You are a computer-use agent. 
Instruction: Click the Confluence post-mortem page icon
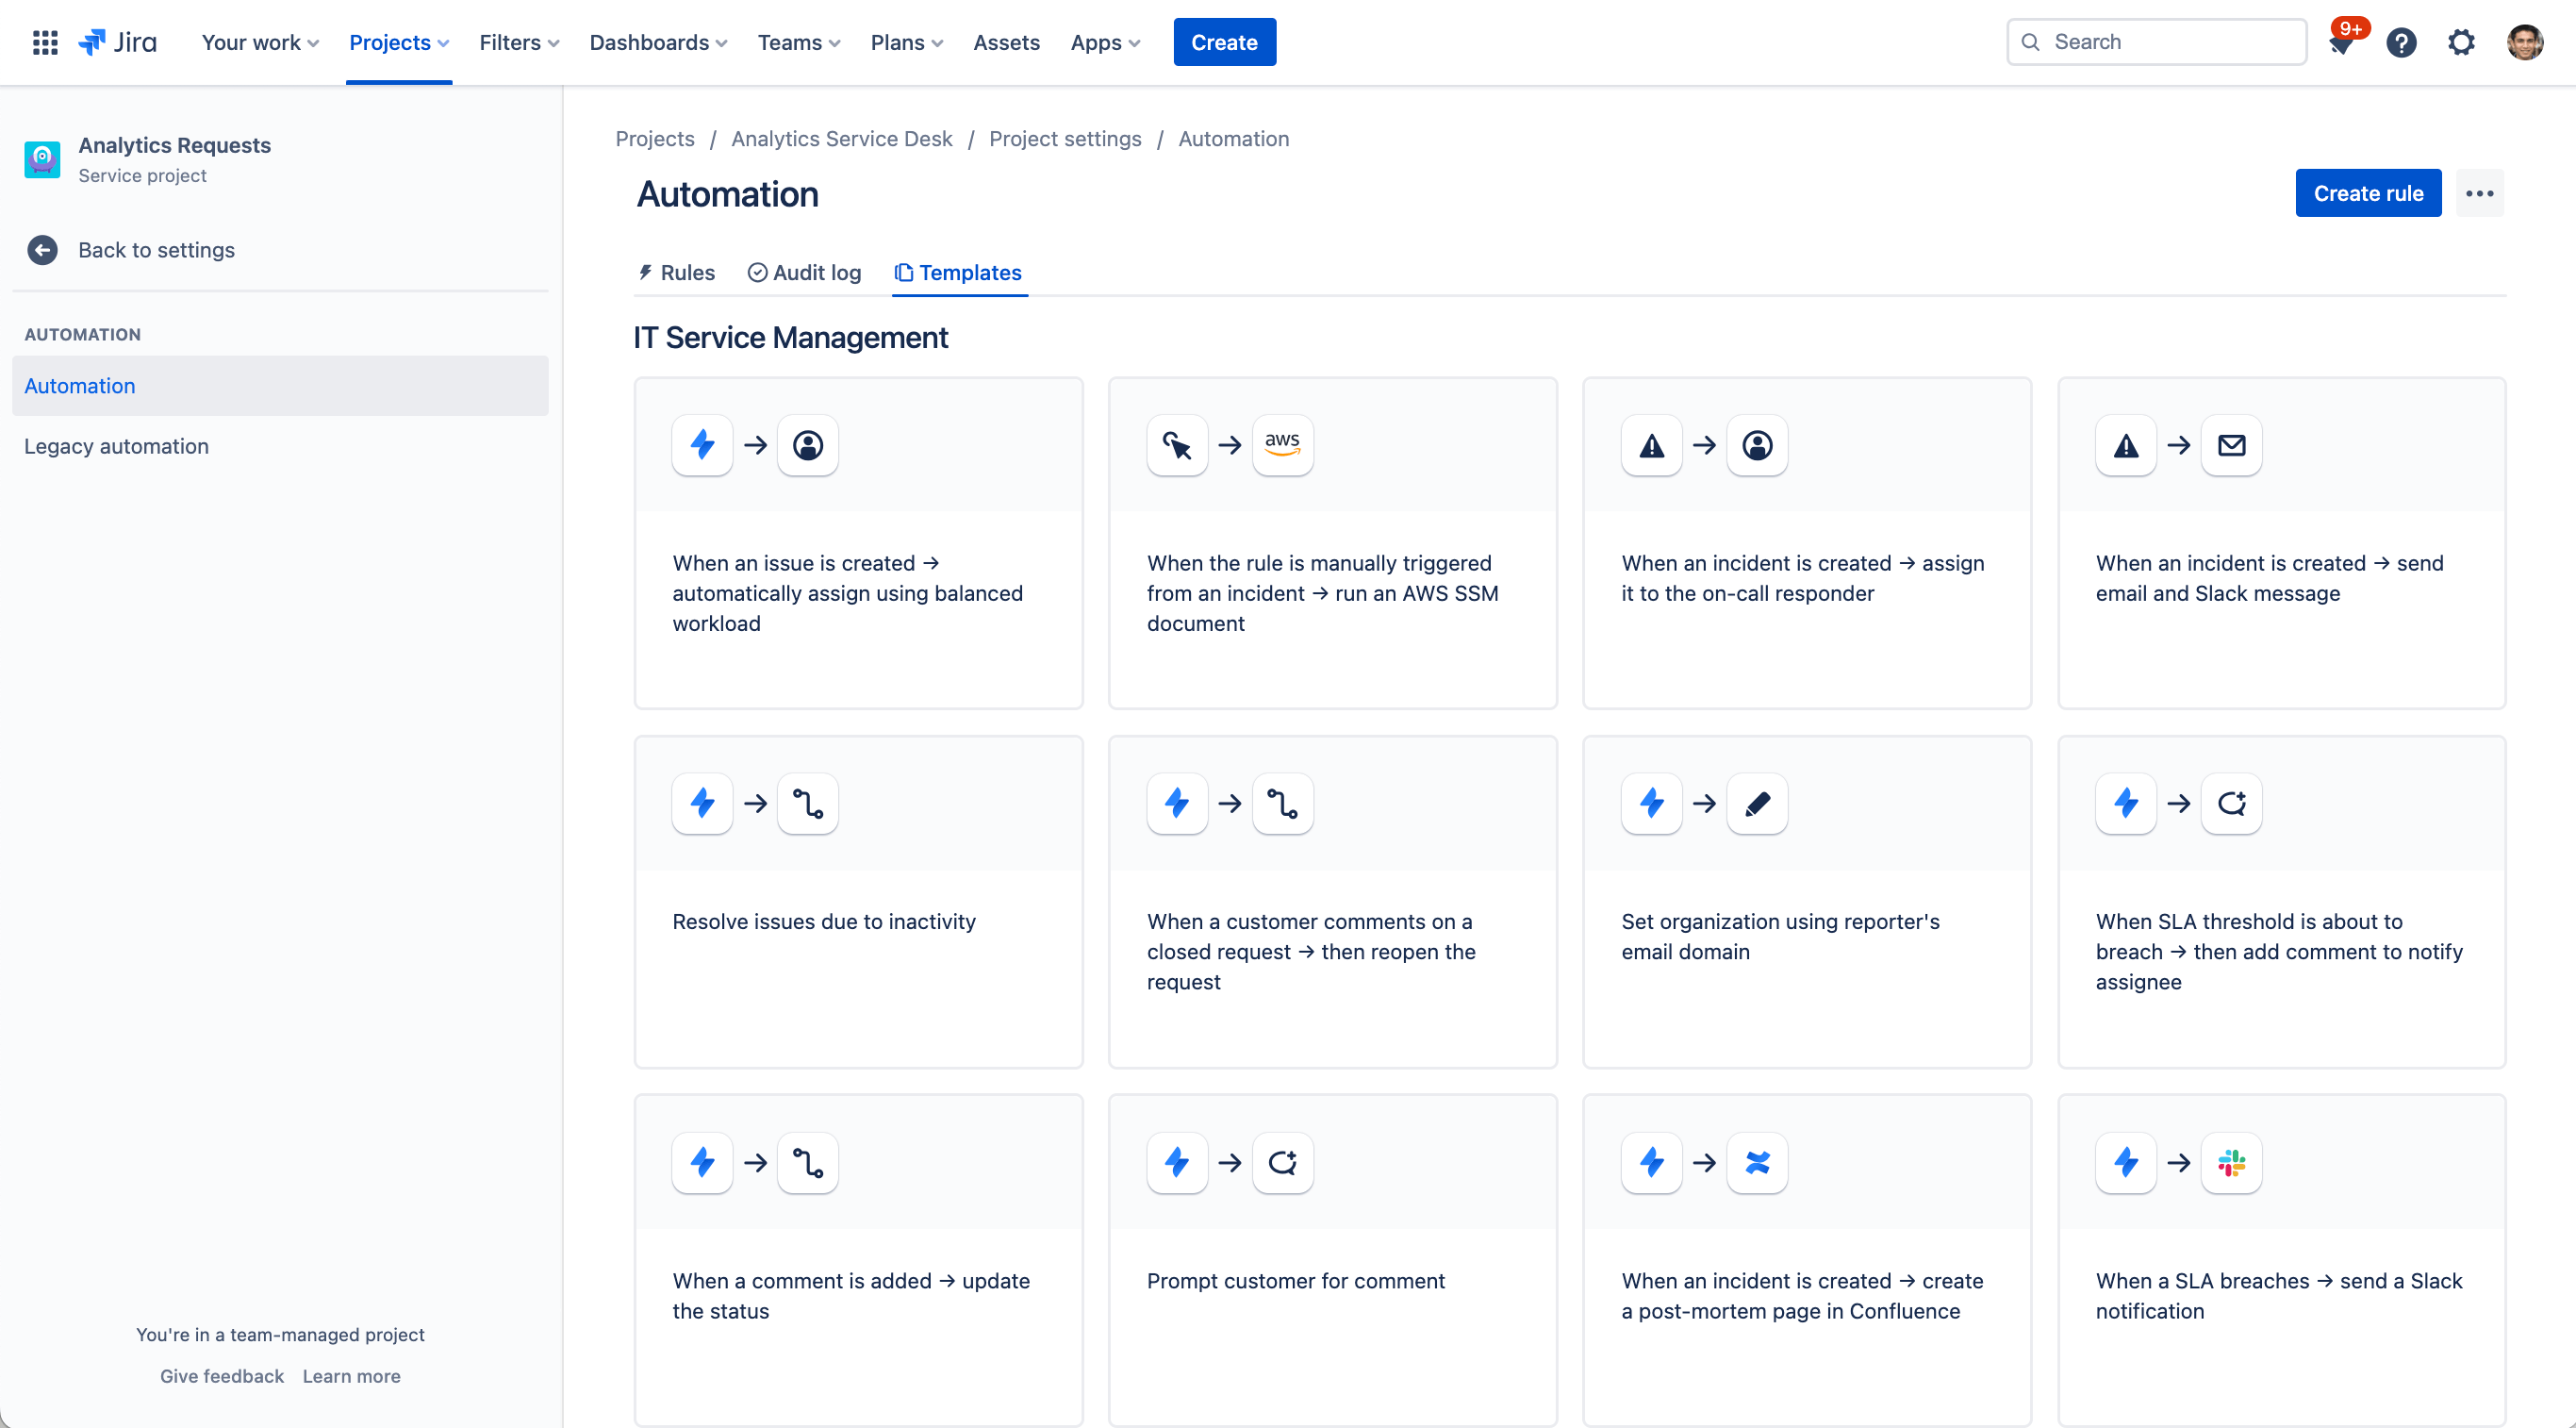tap(1758, 1162)
